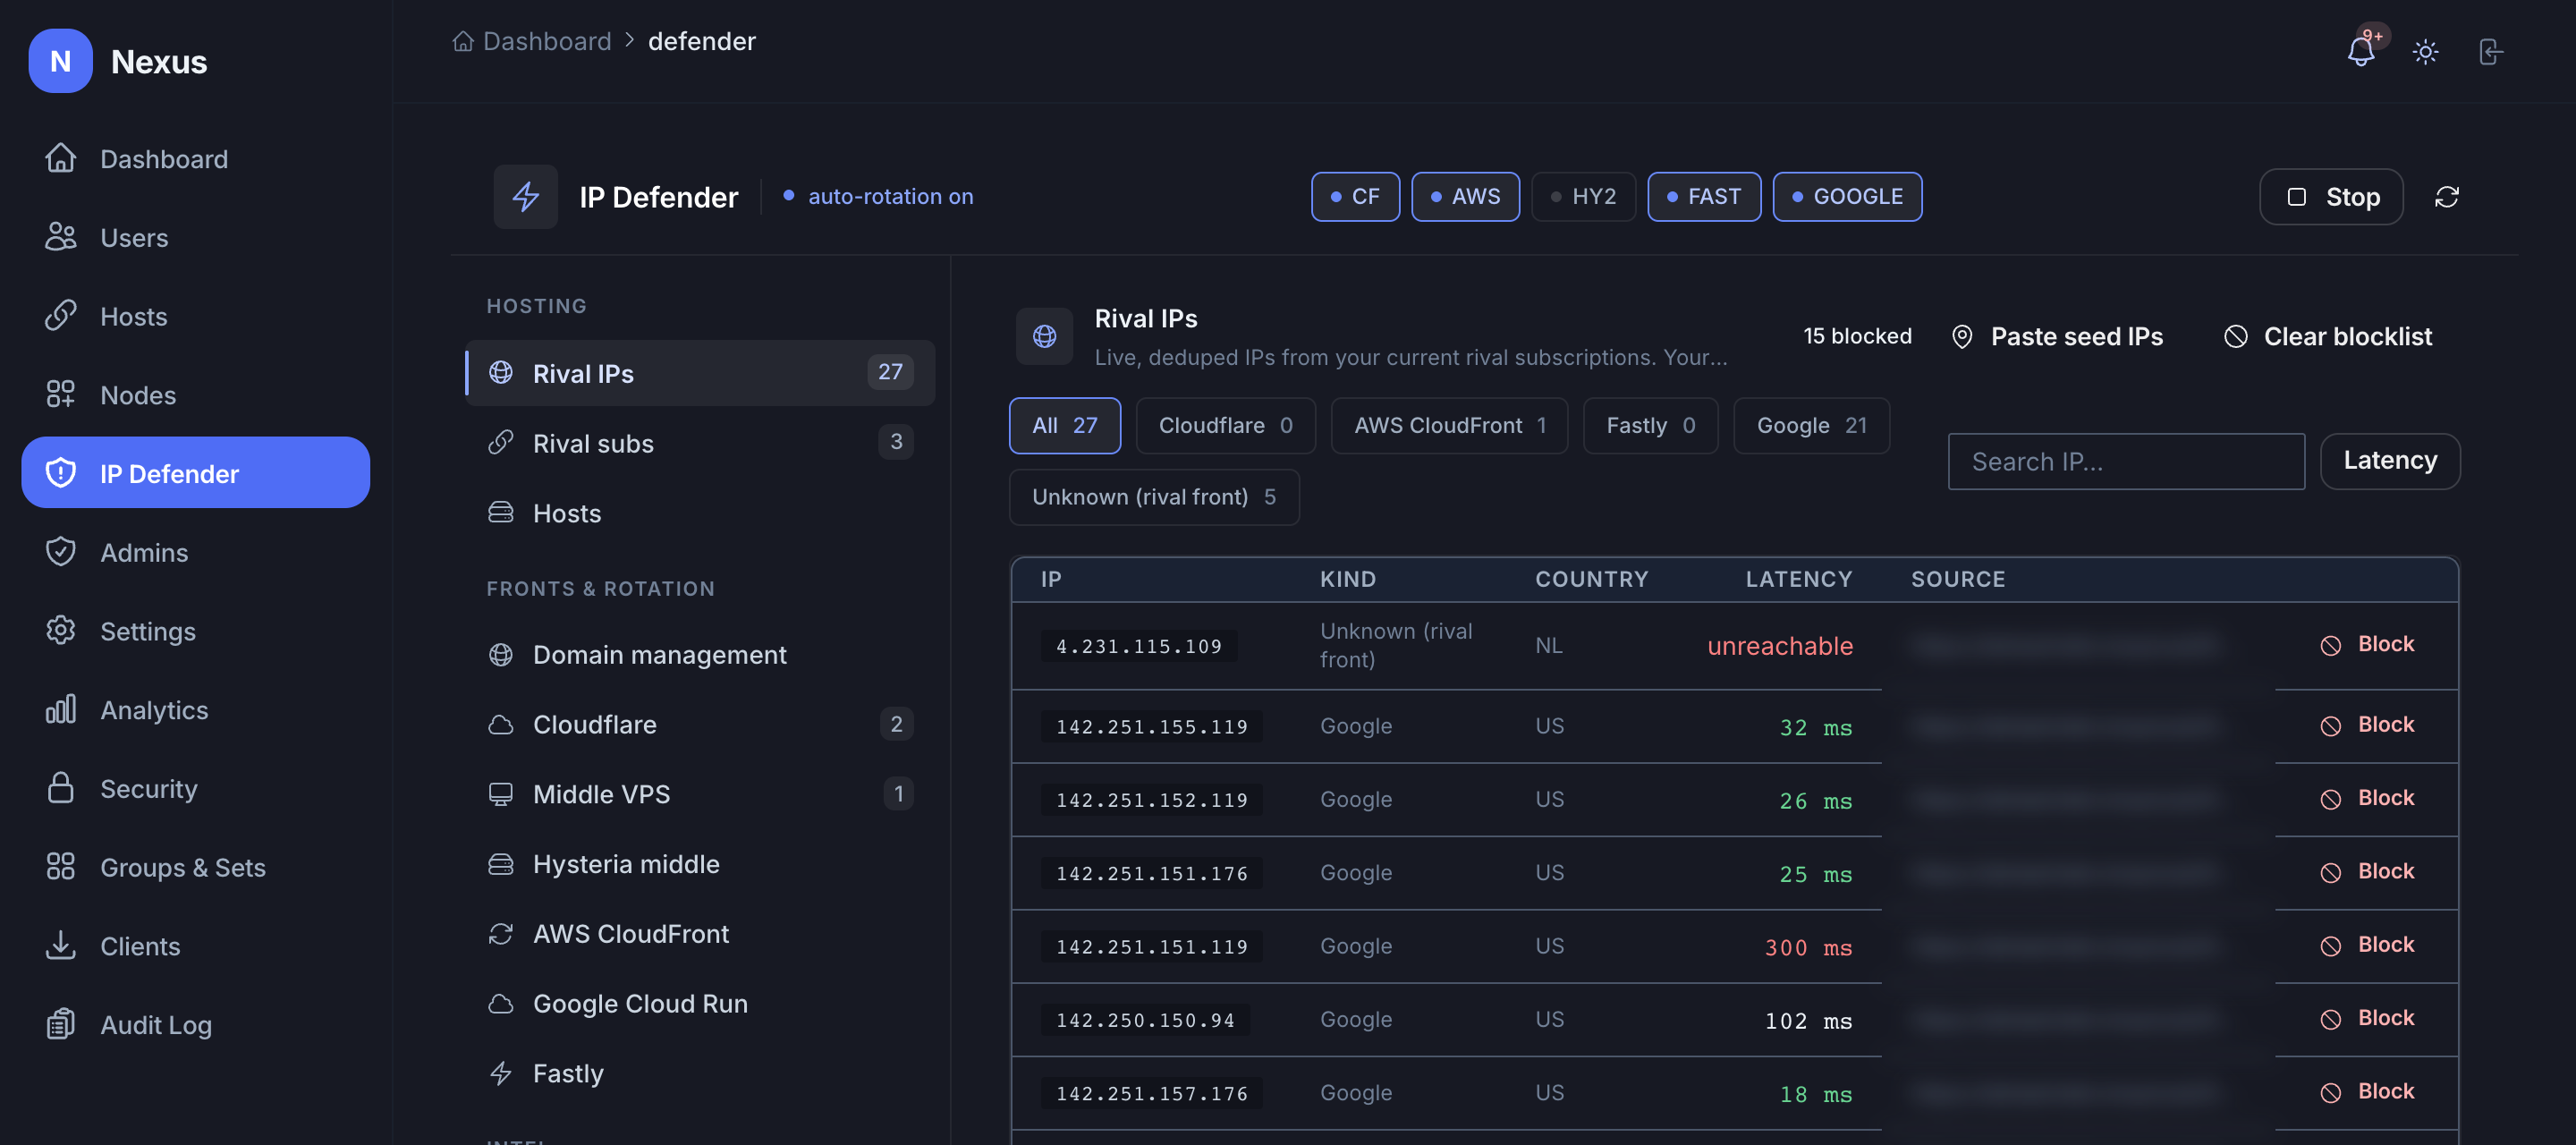This screenshot has height=1145, width=2576.
Task: Open Dashboard in the sidebar
Action: coord(195,159)
